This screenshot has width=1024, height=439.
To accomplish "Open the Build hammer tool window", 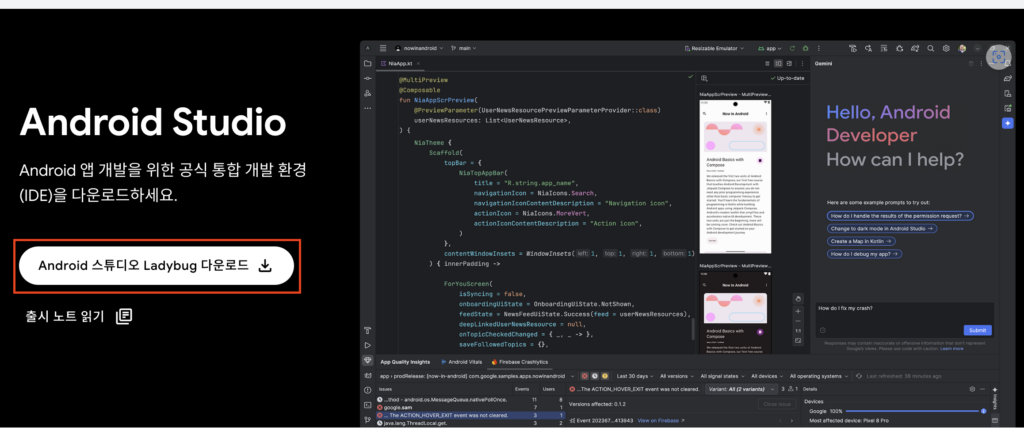I will click(x=368, y=330).
